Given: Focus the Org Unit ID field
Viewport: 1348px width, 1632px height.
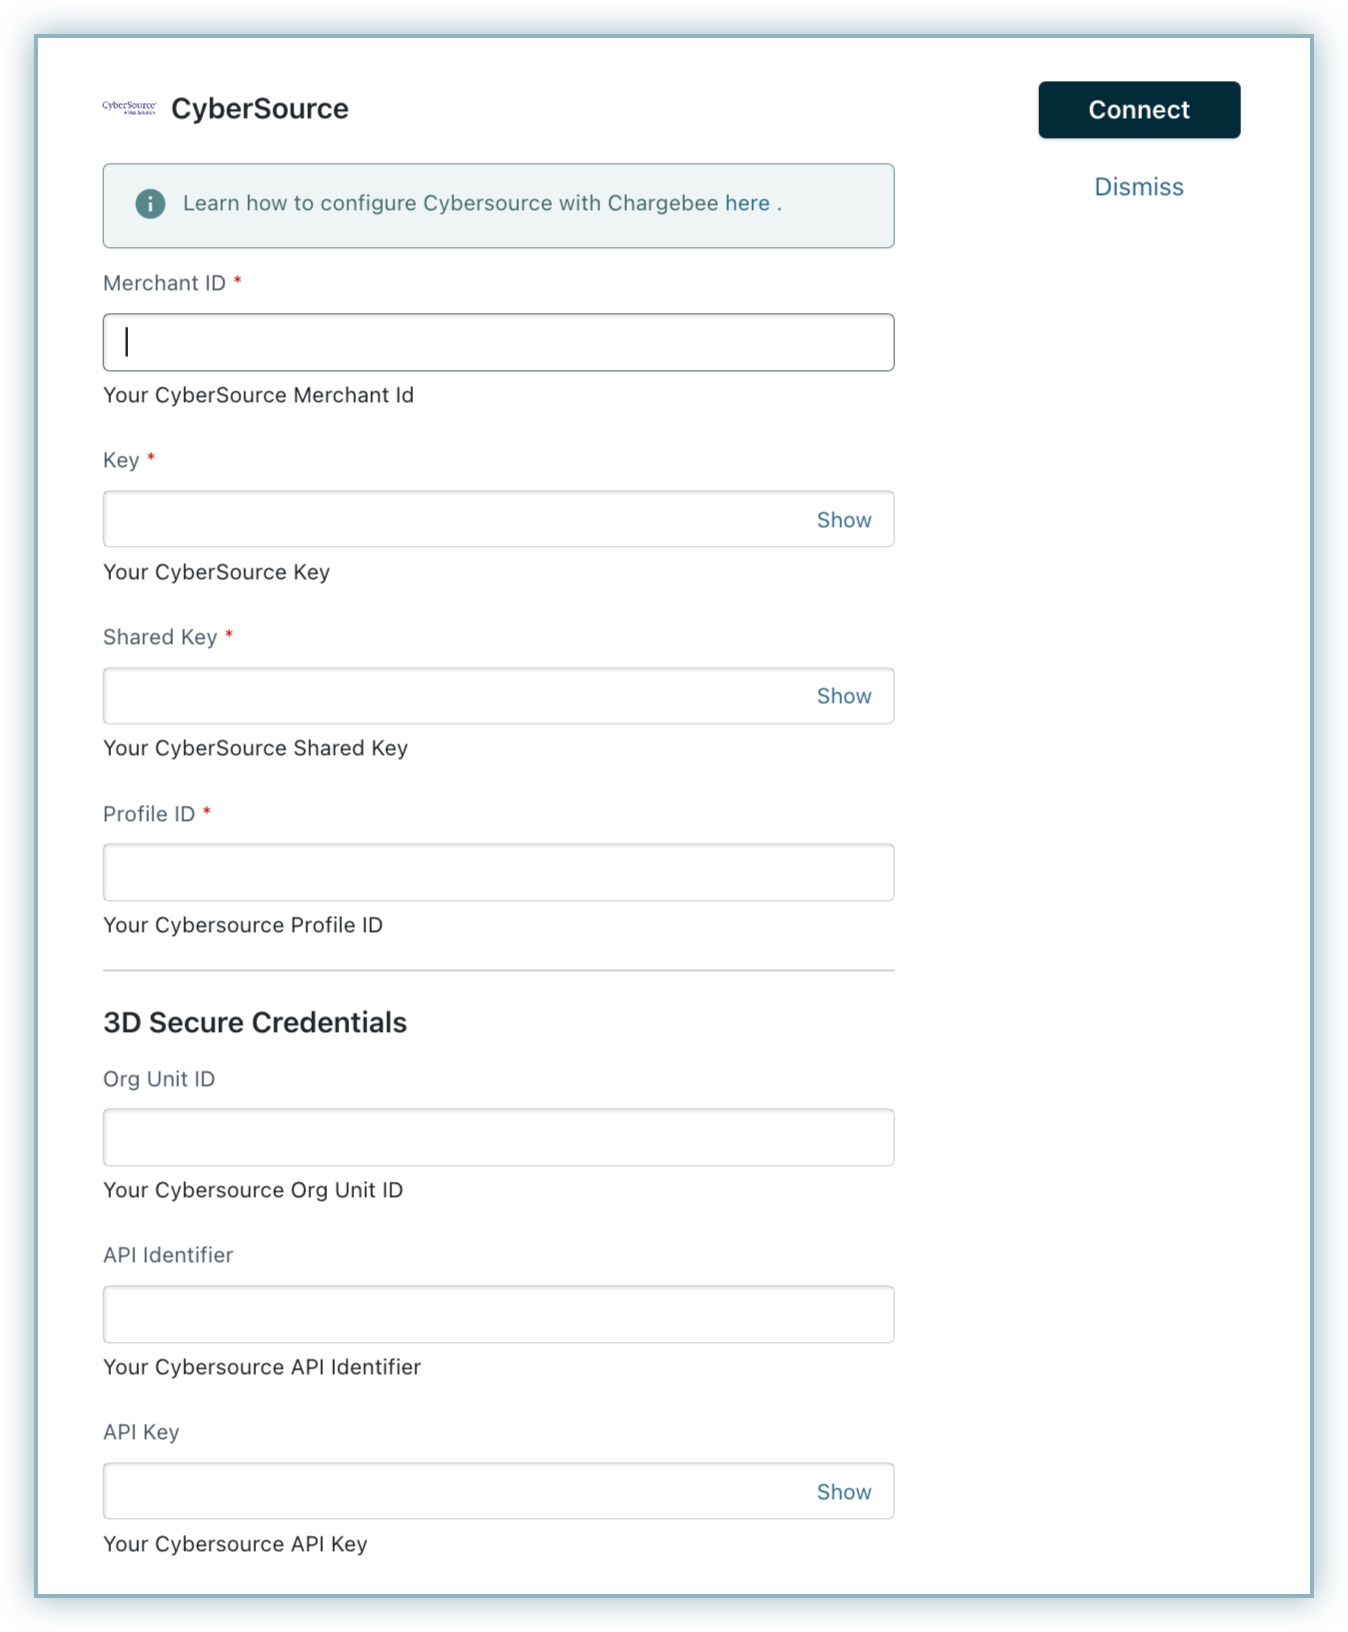Looking at the screenshot, I should [x=498, y=1138].
